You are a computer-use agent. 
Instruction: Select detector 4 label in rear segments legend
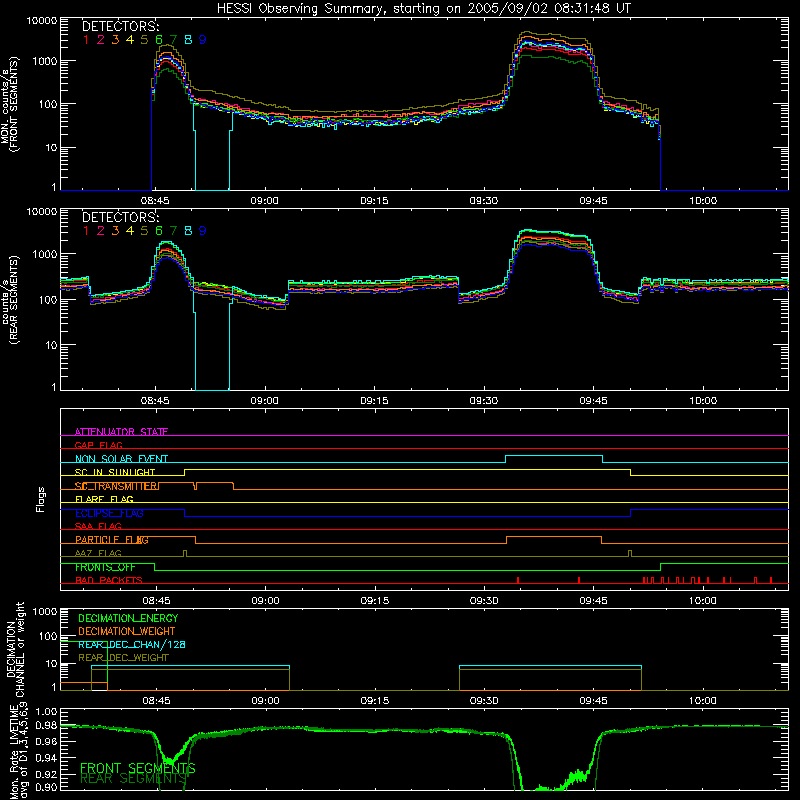130,231
